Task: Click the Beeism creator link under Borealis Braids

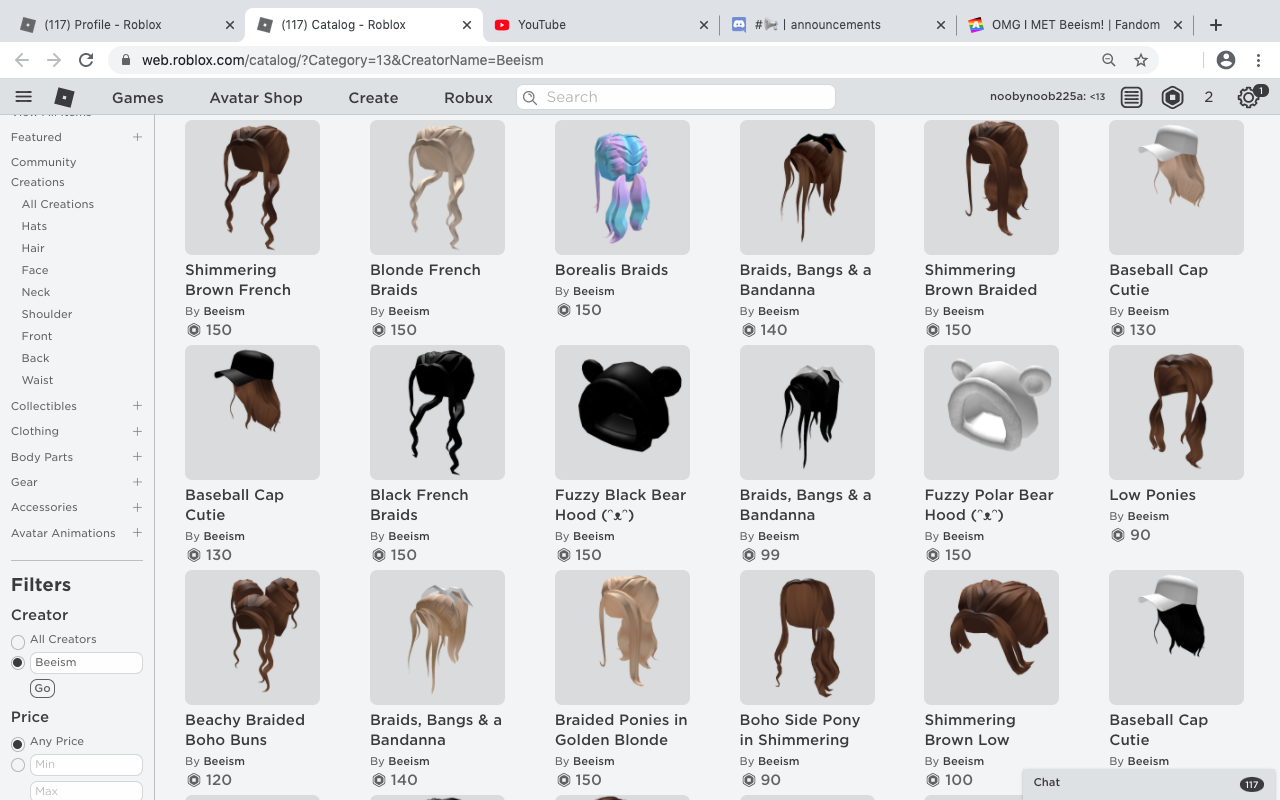Action: [594, 291]
